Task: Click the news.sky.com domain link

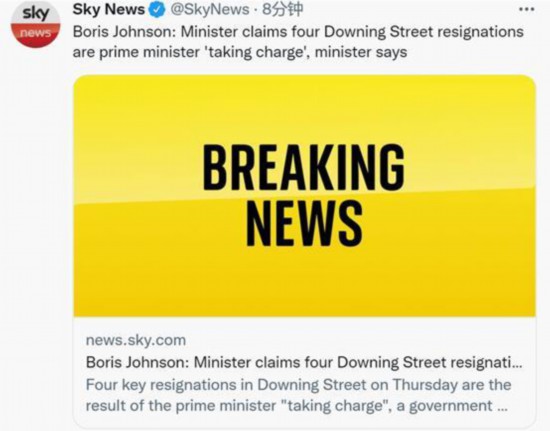Action: click(x=136, y=340)
